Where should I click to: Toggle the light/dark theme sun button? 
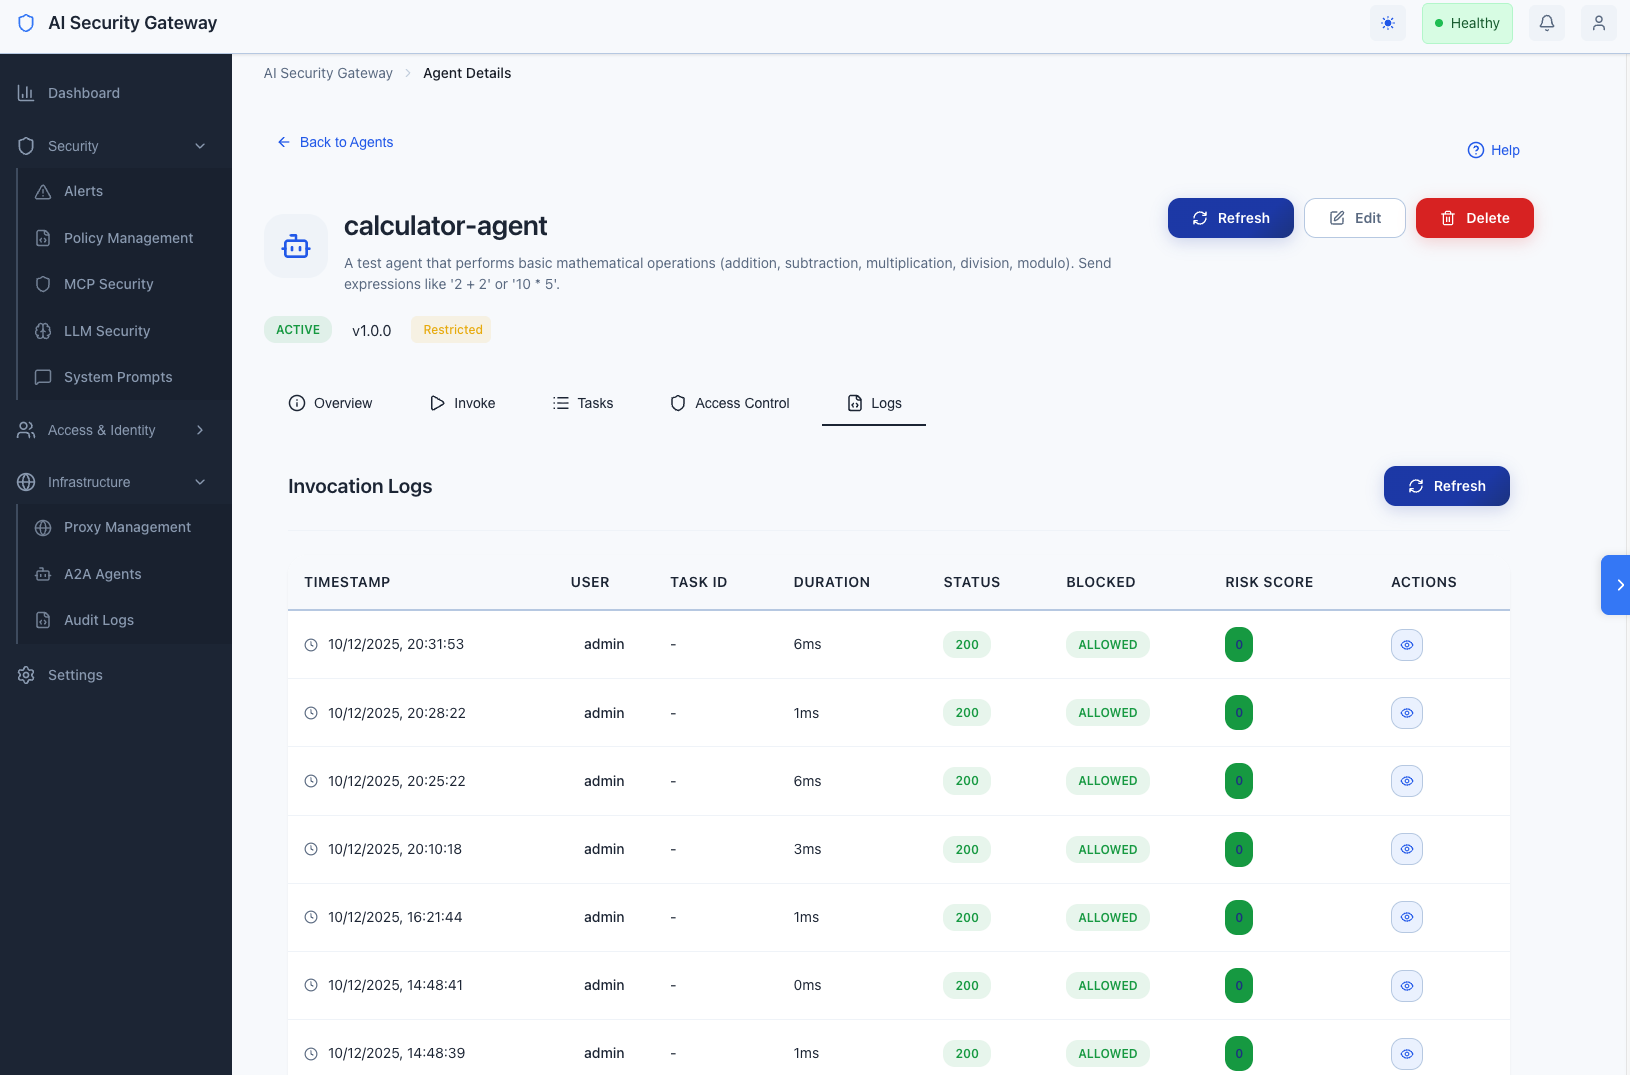click(1387, 23)
